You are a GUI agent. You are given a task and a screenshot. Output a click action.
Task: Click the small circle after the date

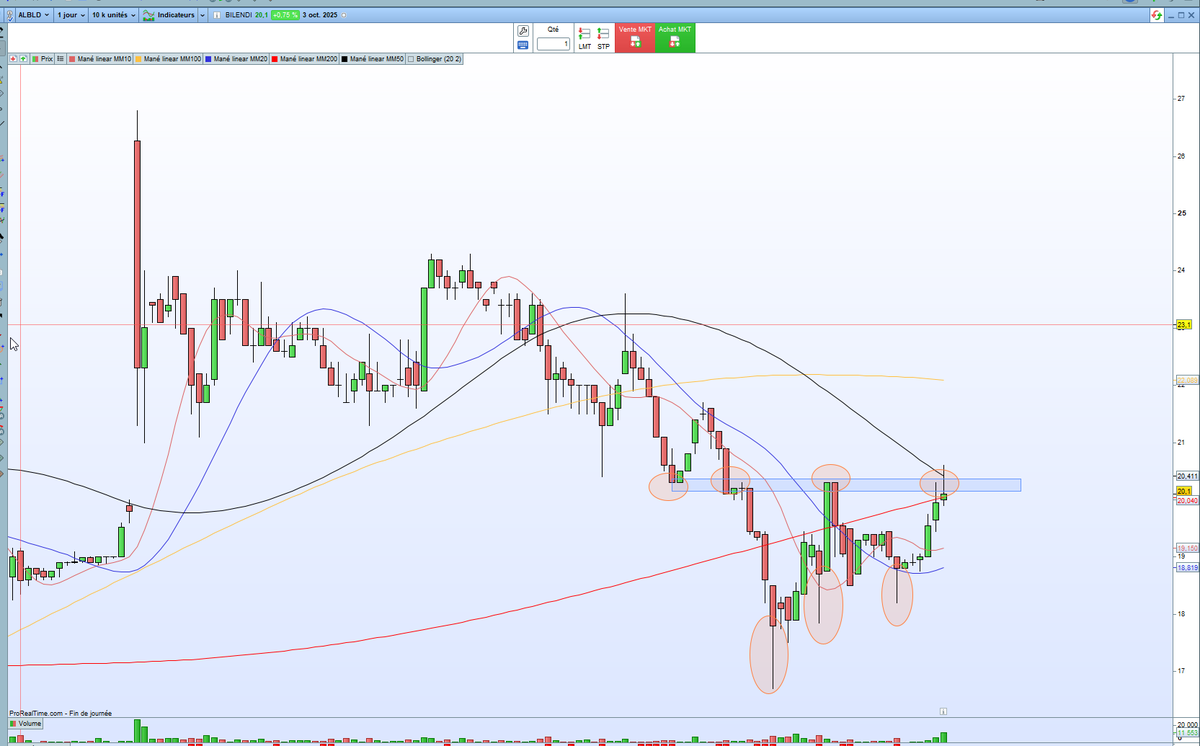(x=344, y=15)
